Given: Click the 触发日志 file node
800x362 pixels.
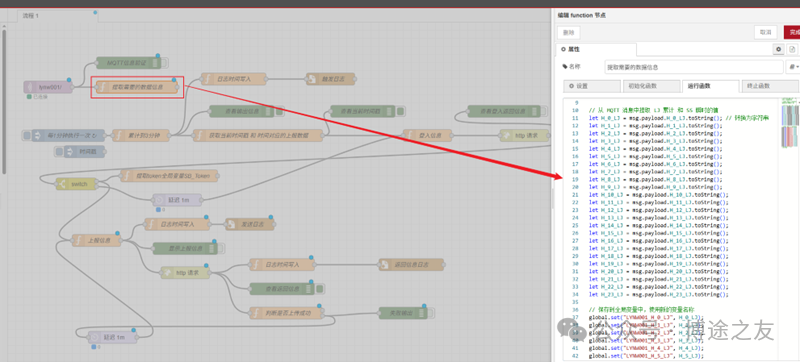Looking at the screenshot, I should [x=330, y=79].
